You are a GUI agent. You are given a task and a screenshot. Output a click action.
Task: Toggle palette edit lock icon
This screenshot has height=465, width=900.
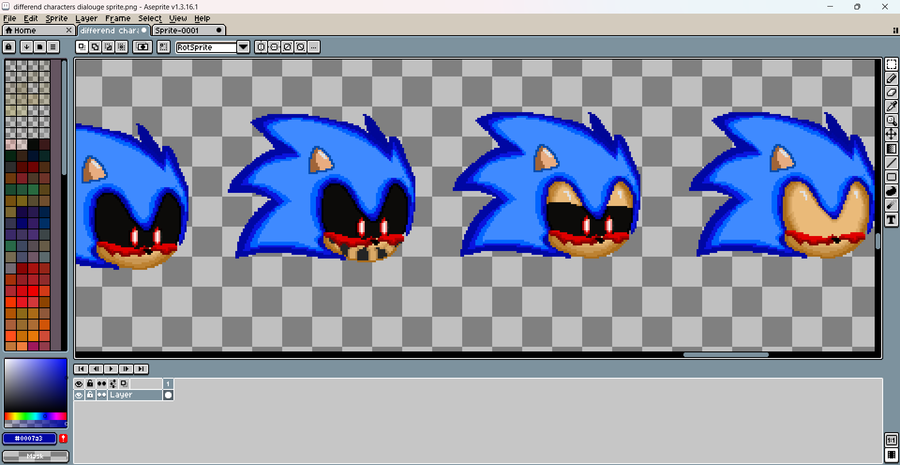click(x=9, y=47)
